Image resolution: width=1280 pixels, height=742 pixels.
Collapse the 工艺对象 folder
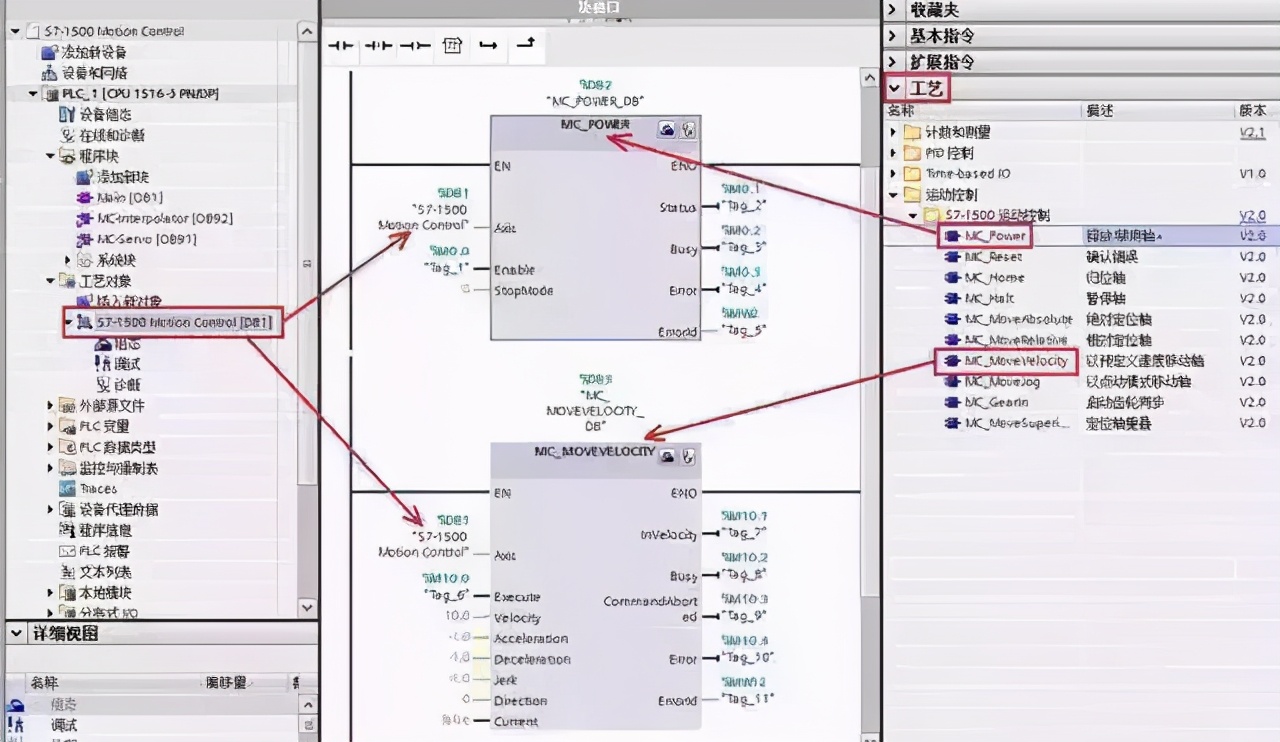[51, 281]
